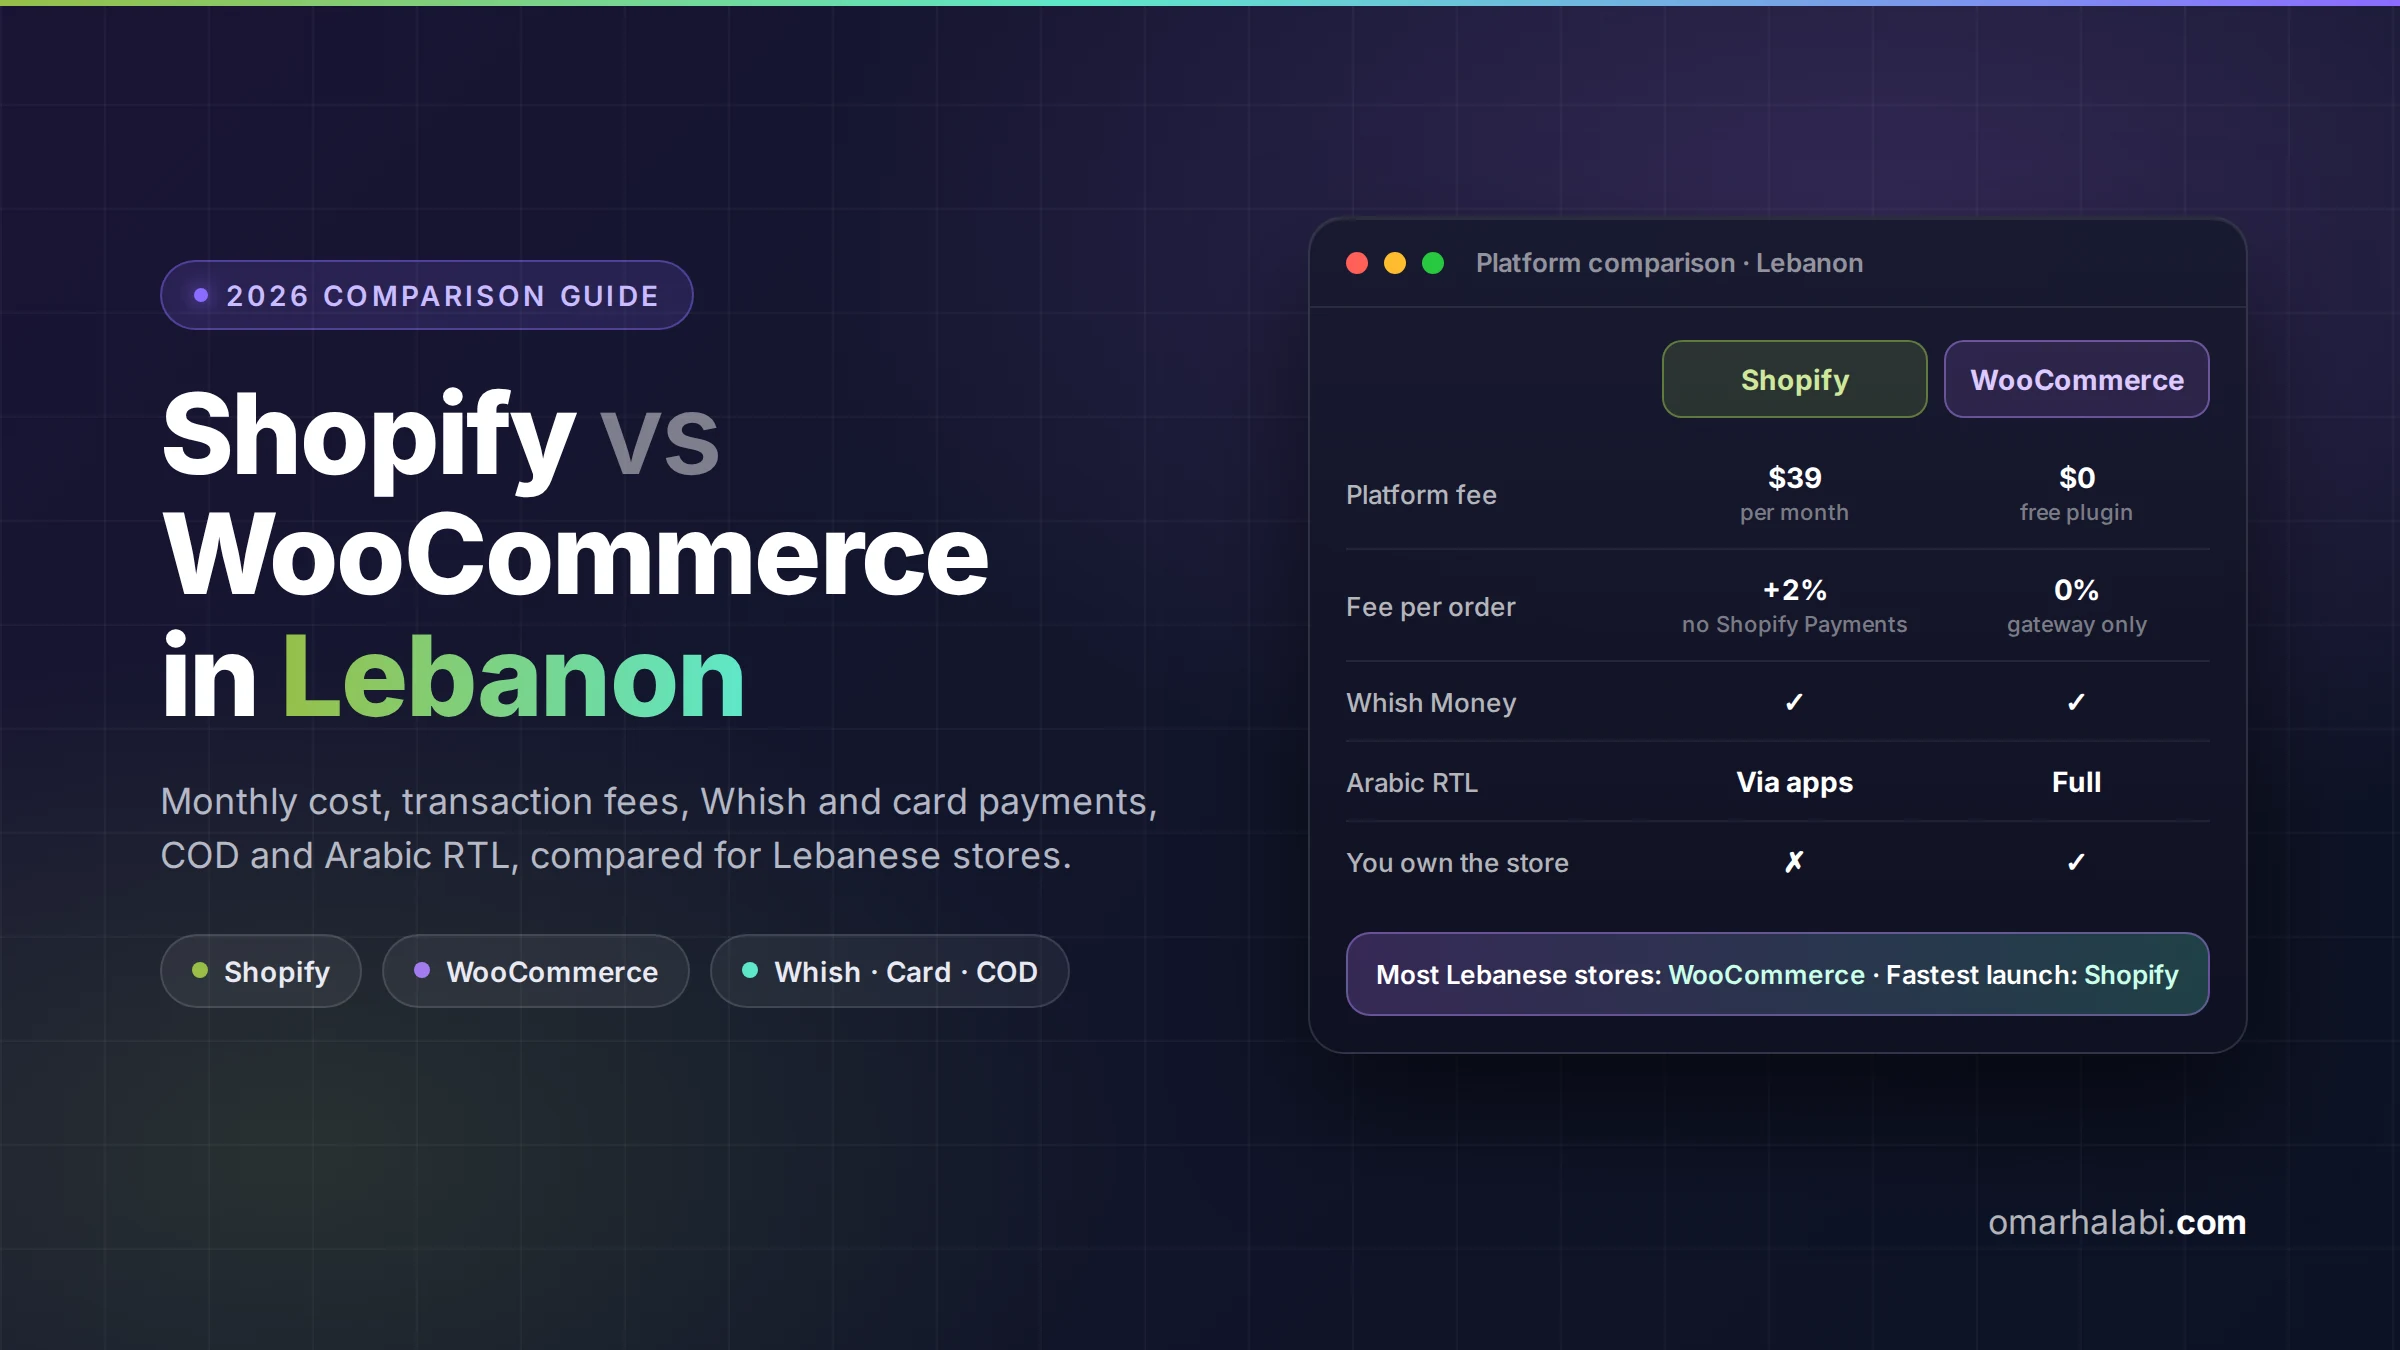Click the "Whish Money" row label
This screenshot has height=1350, width=2400.
[1431, 703]
